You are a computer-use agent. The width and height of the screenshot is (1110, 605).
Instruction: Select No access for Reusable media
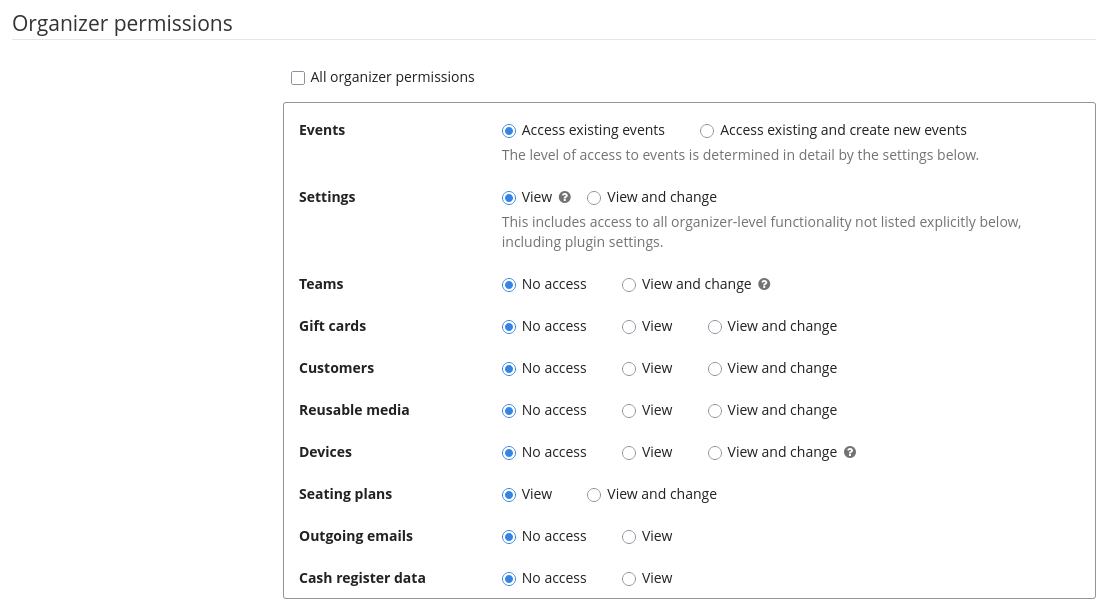509,411
